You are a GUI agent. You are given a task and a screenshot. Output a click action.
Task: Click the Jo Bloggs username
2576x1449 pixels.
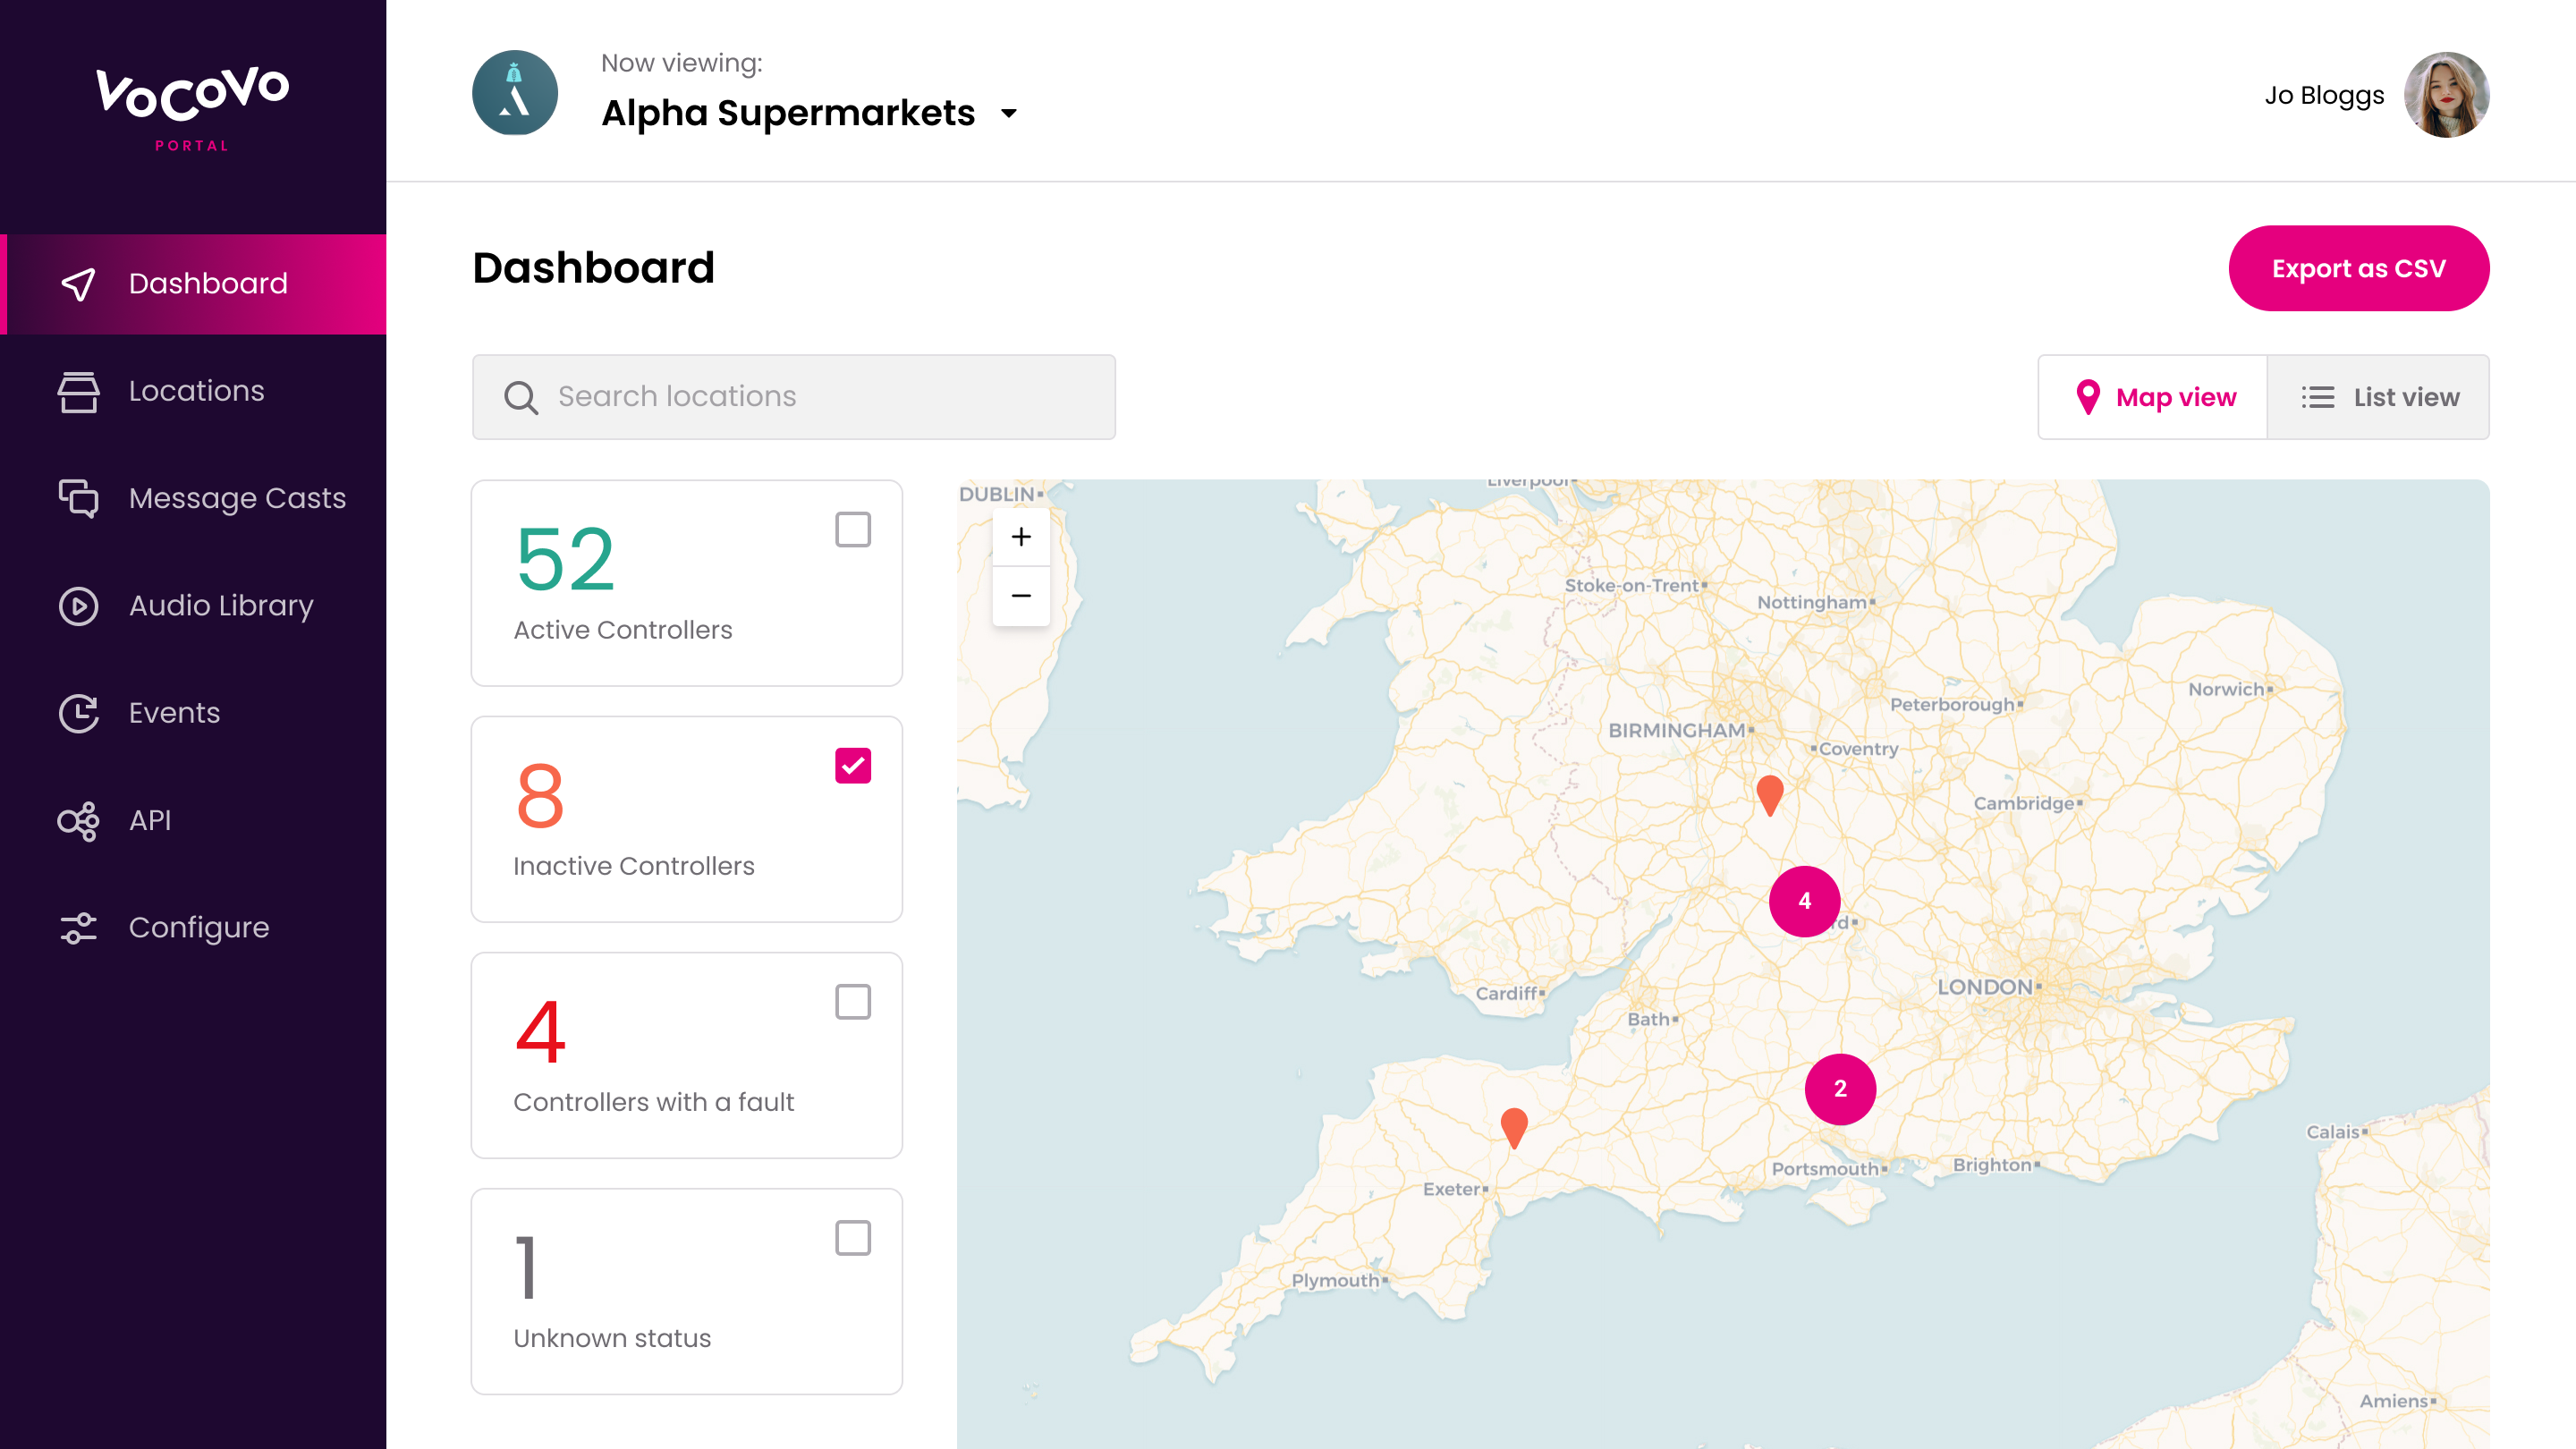tap(2323, 95)
